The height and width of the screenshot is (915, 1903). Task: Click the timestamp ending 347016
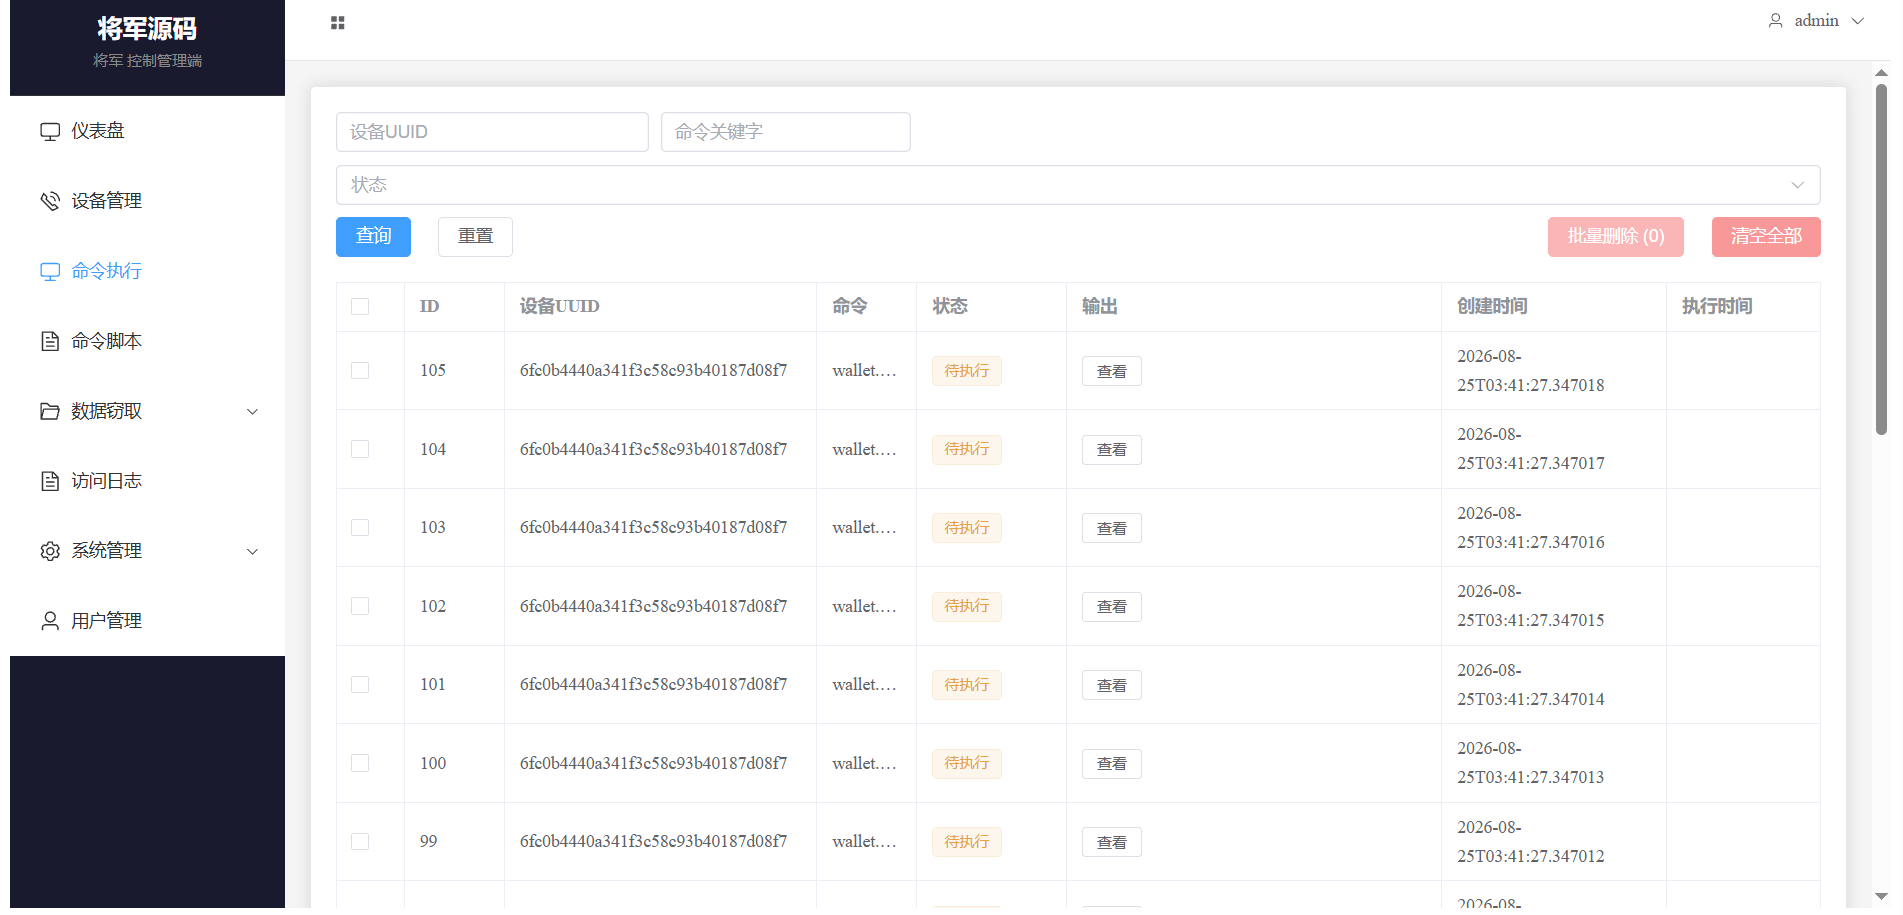click(x=1531, y=528)
